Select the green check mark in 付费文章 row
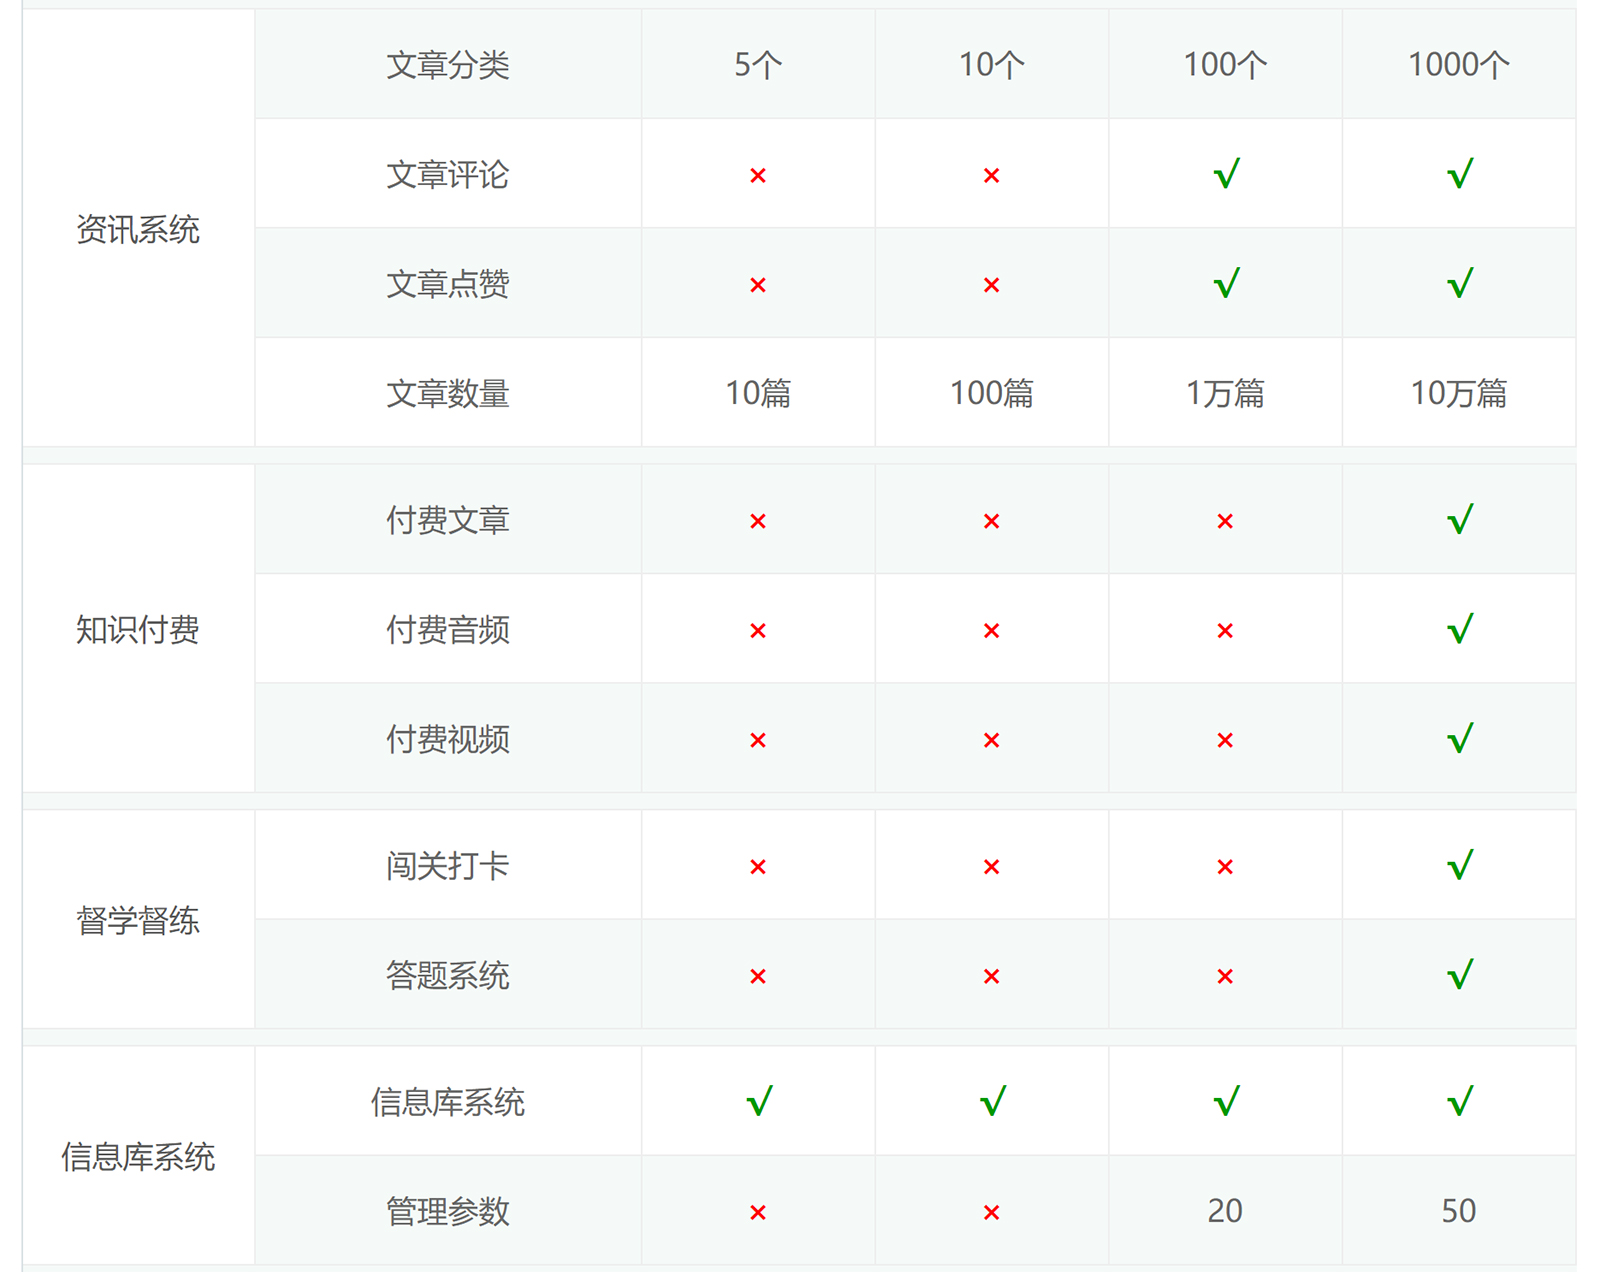 point(1460,520)
